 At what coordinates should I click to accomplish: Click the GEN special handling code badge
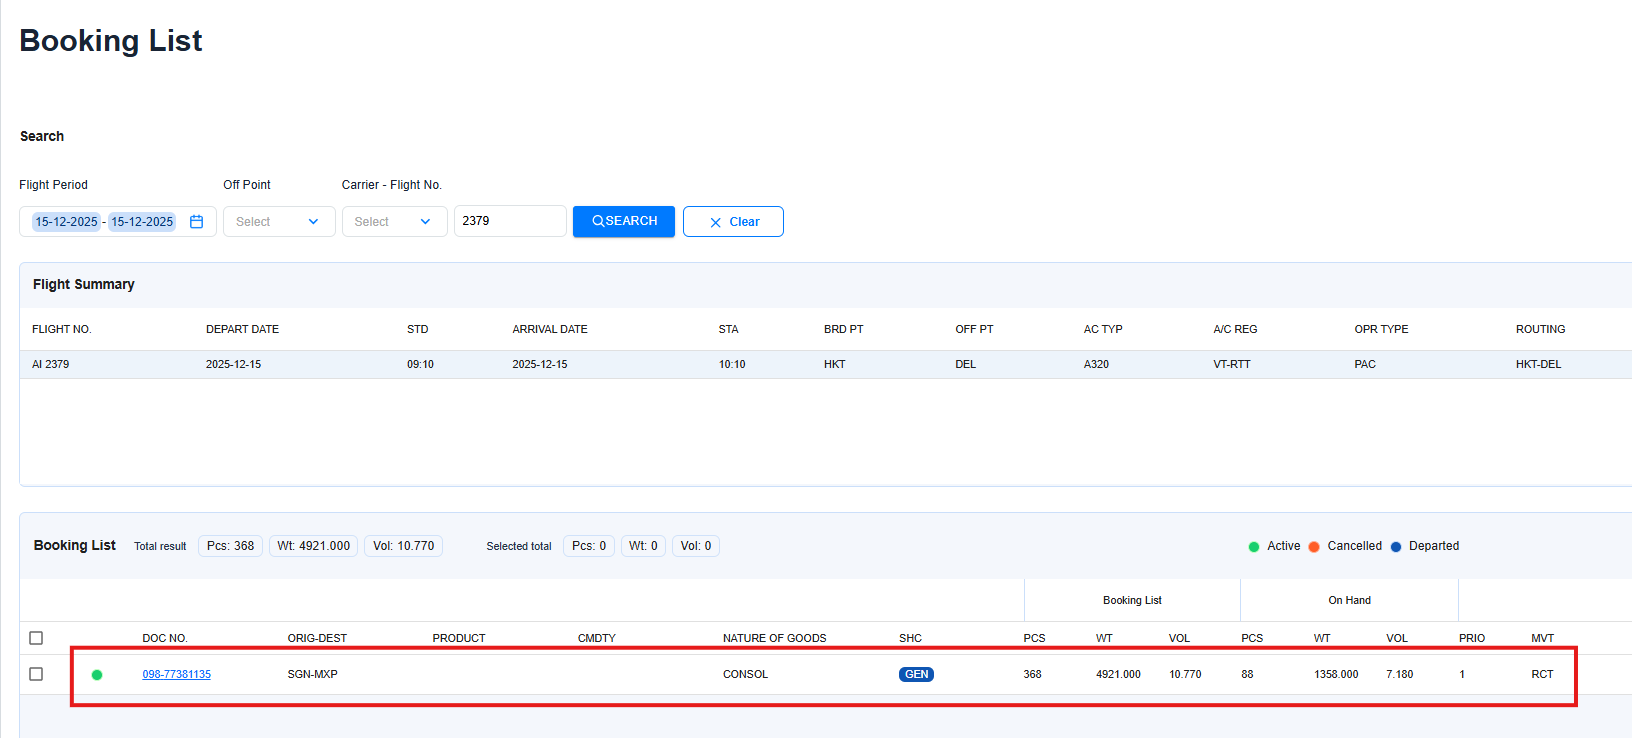916,675
